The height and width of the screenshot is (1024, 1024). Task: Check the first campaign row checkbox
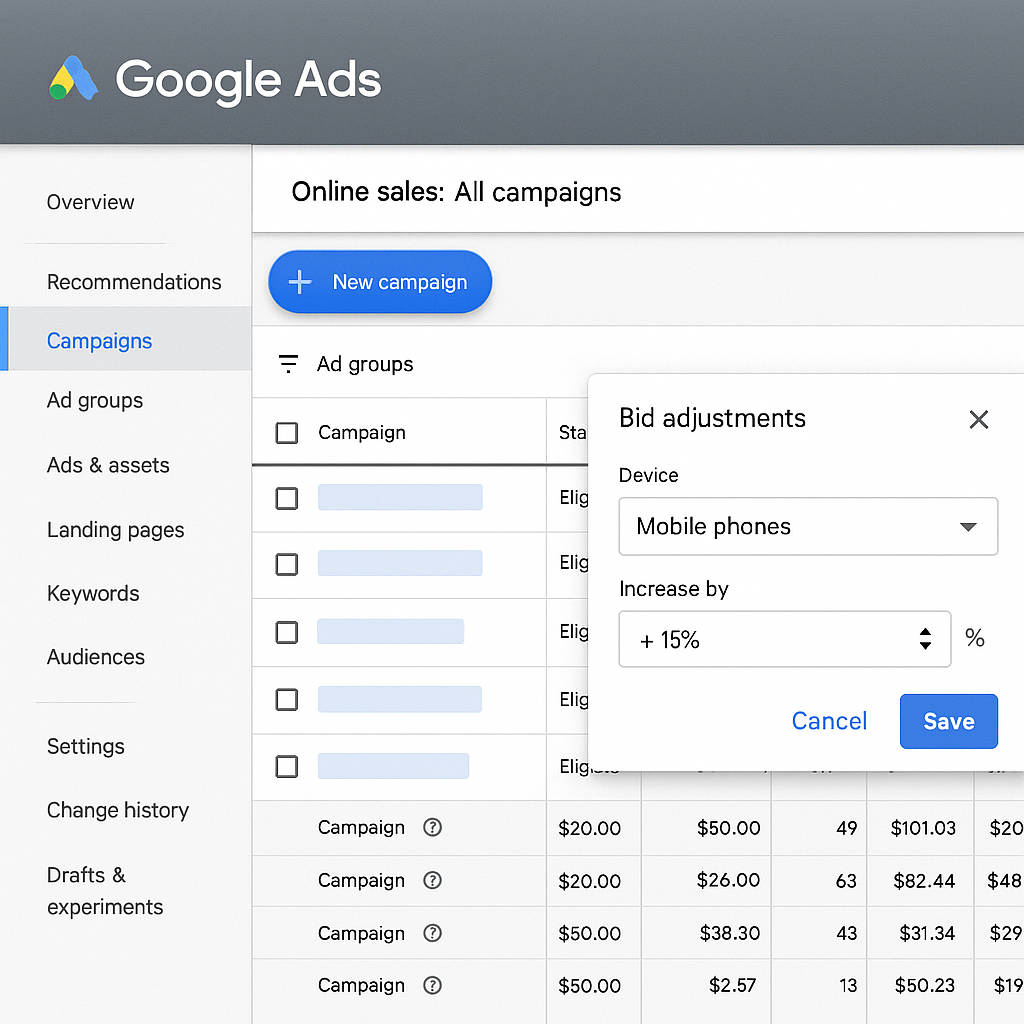(287, 498)
